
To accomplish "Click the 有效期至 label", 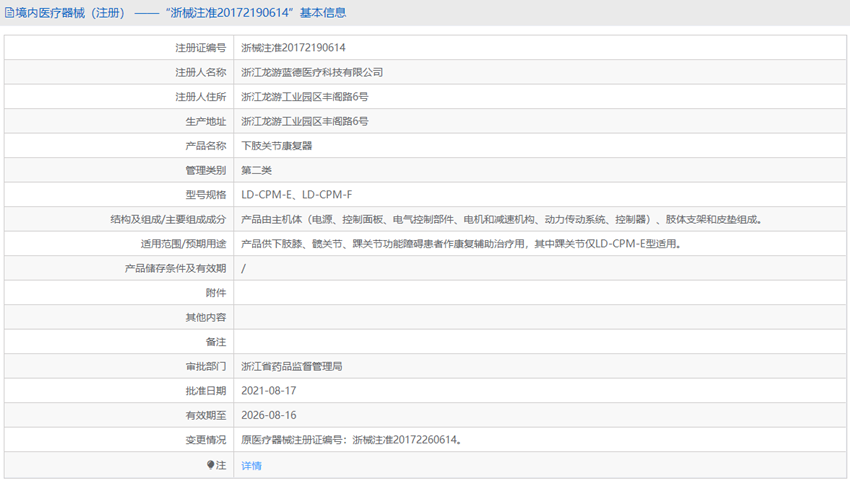I will (x=205, y=415).
